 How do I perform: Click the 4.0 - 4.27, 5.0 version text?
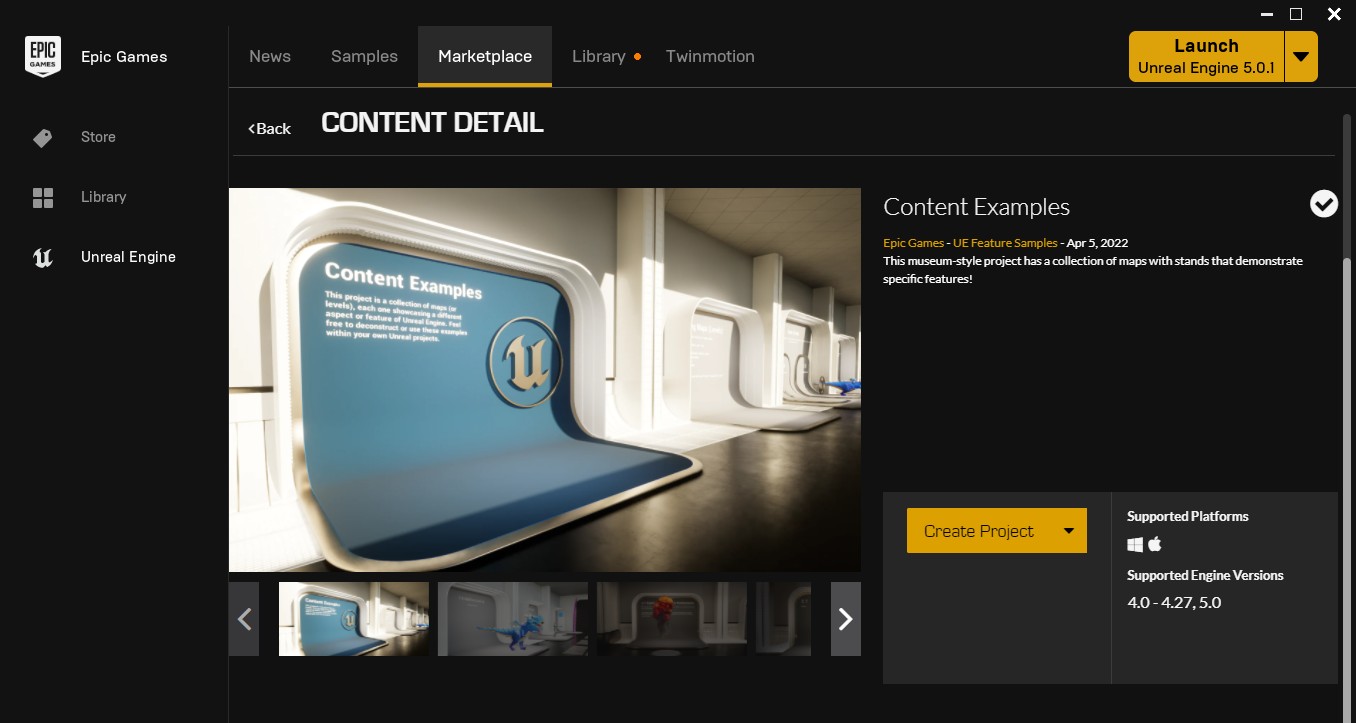(1174, 602)
